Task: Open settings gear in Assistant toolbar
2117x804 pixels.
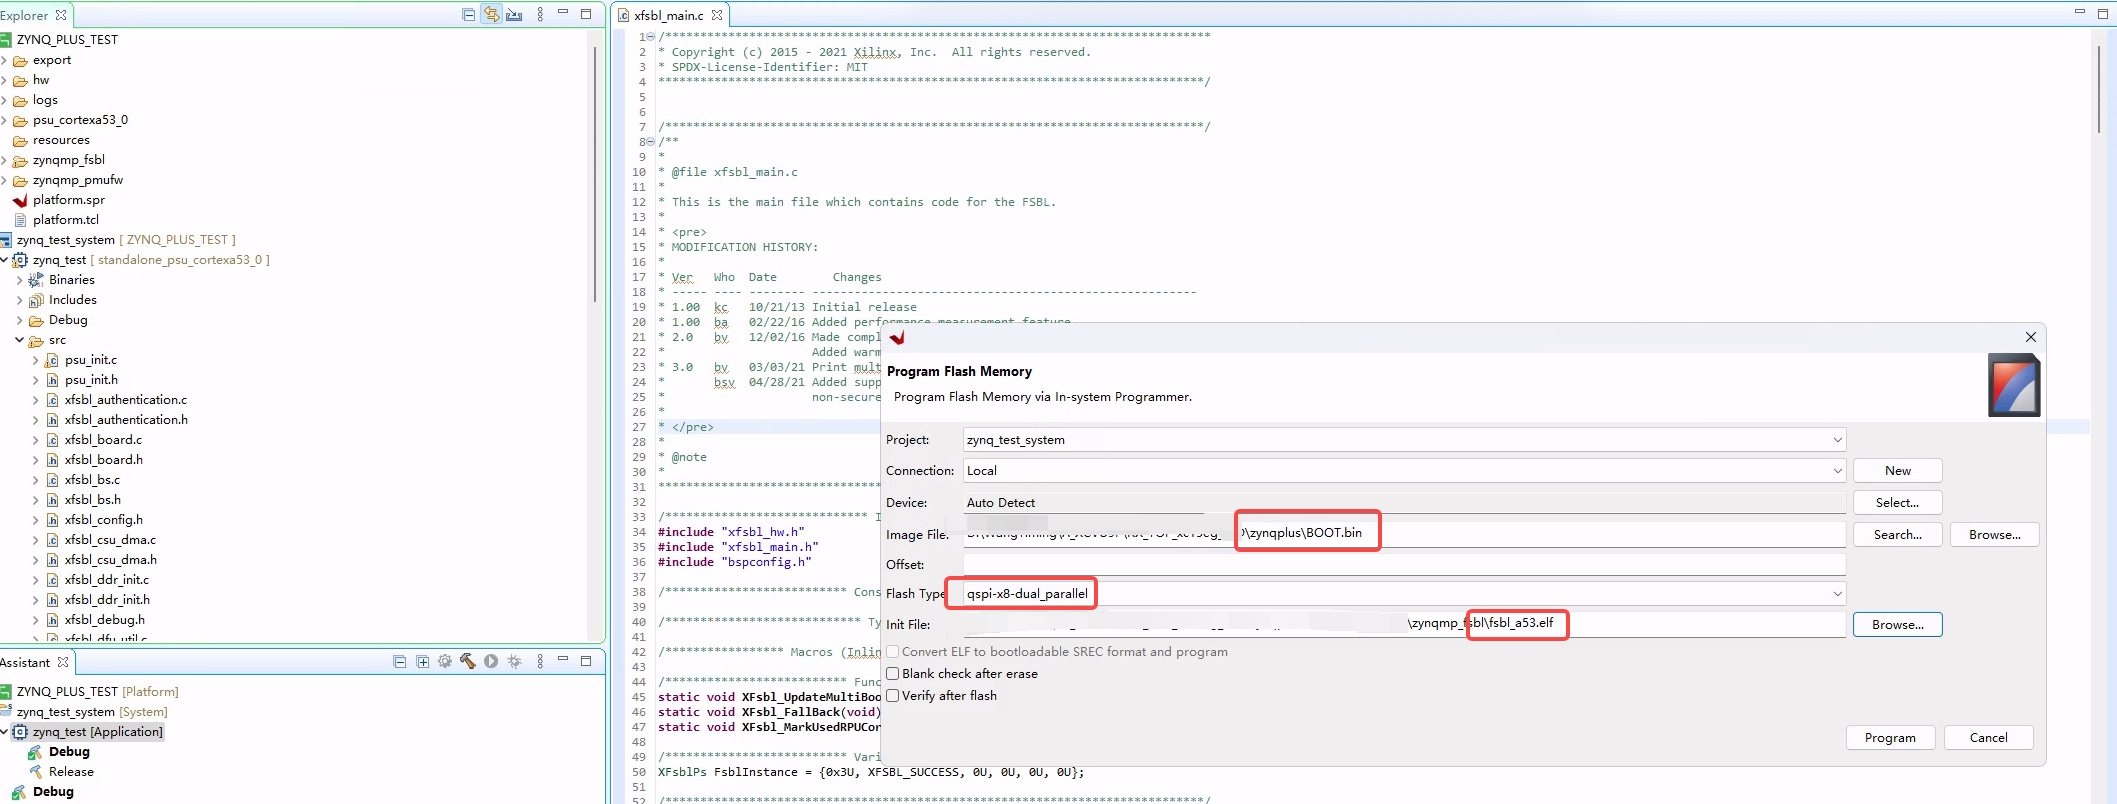Action: pos(445,661)
